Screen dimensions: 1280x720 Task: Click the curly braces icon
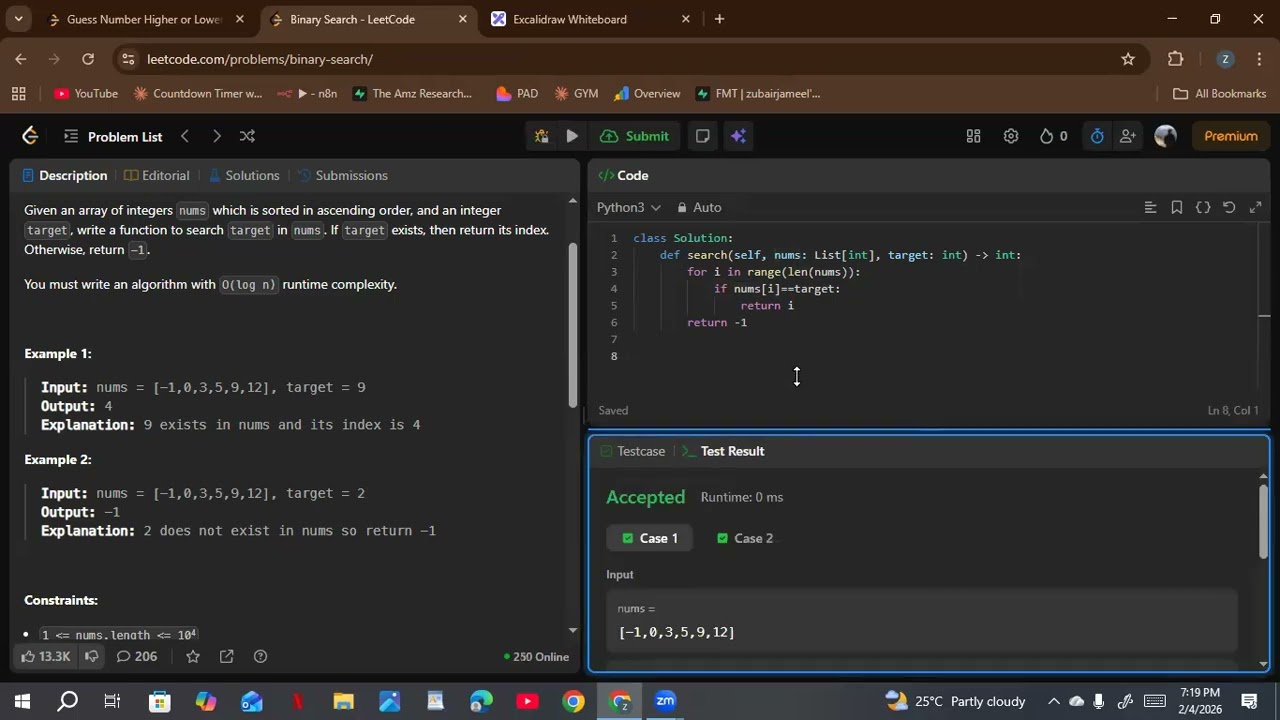tap(1203, 207)
